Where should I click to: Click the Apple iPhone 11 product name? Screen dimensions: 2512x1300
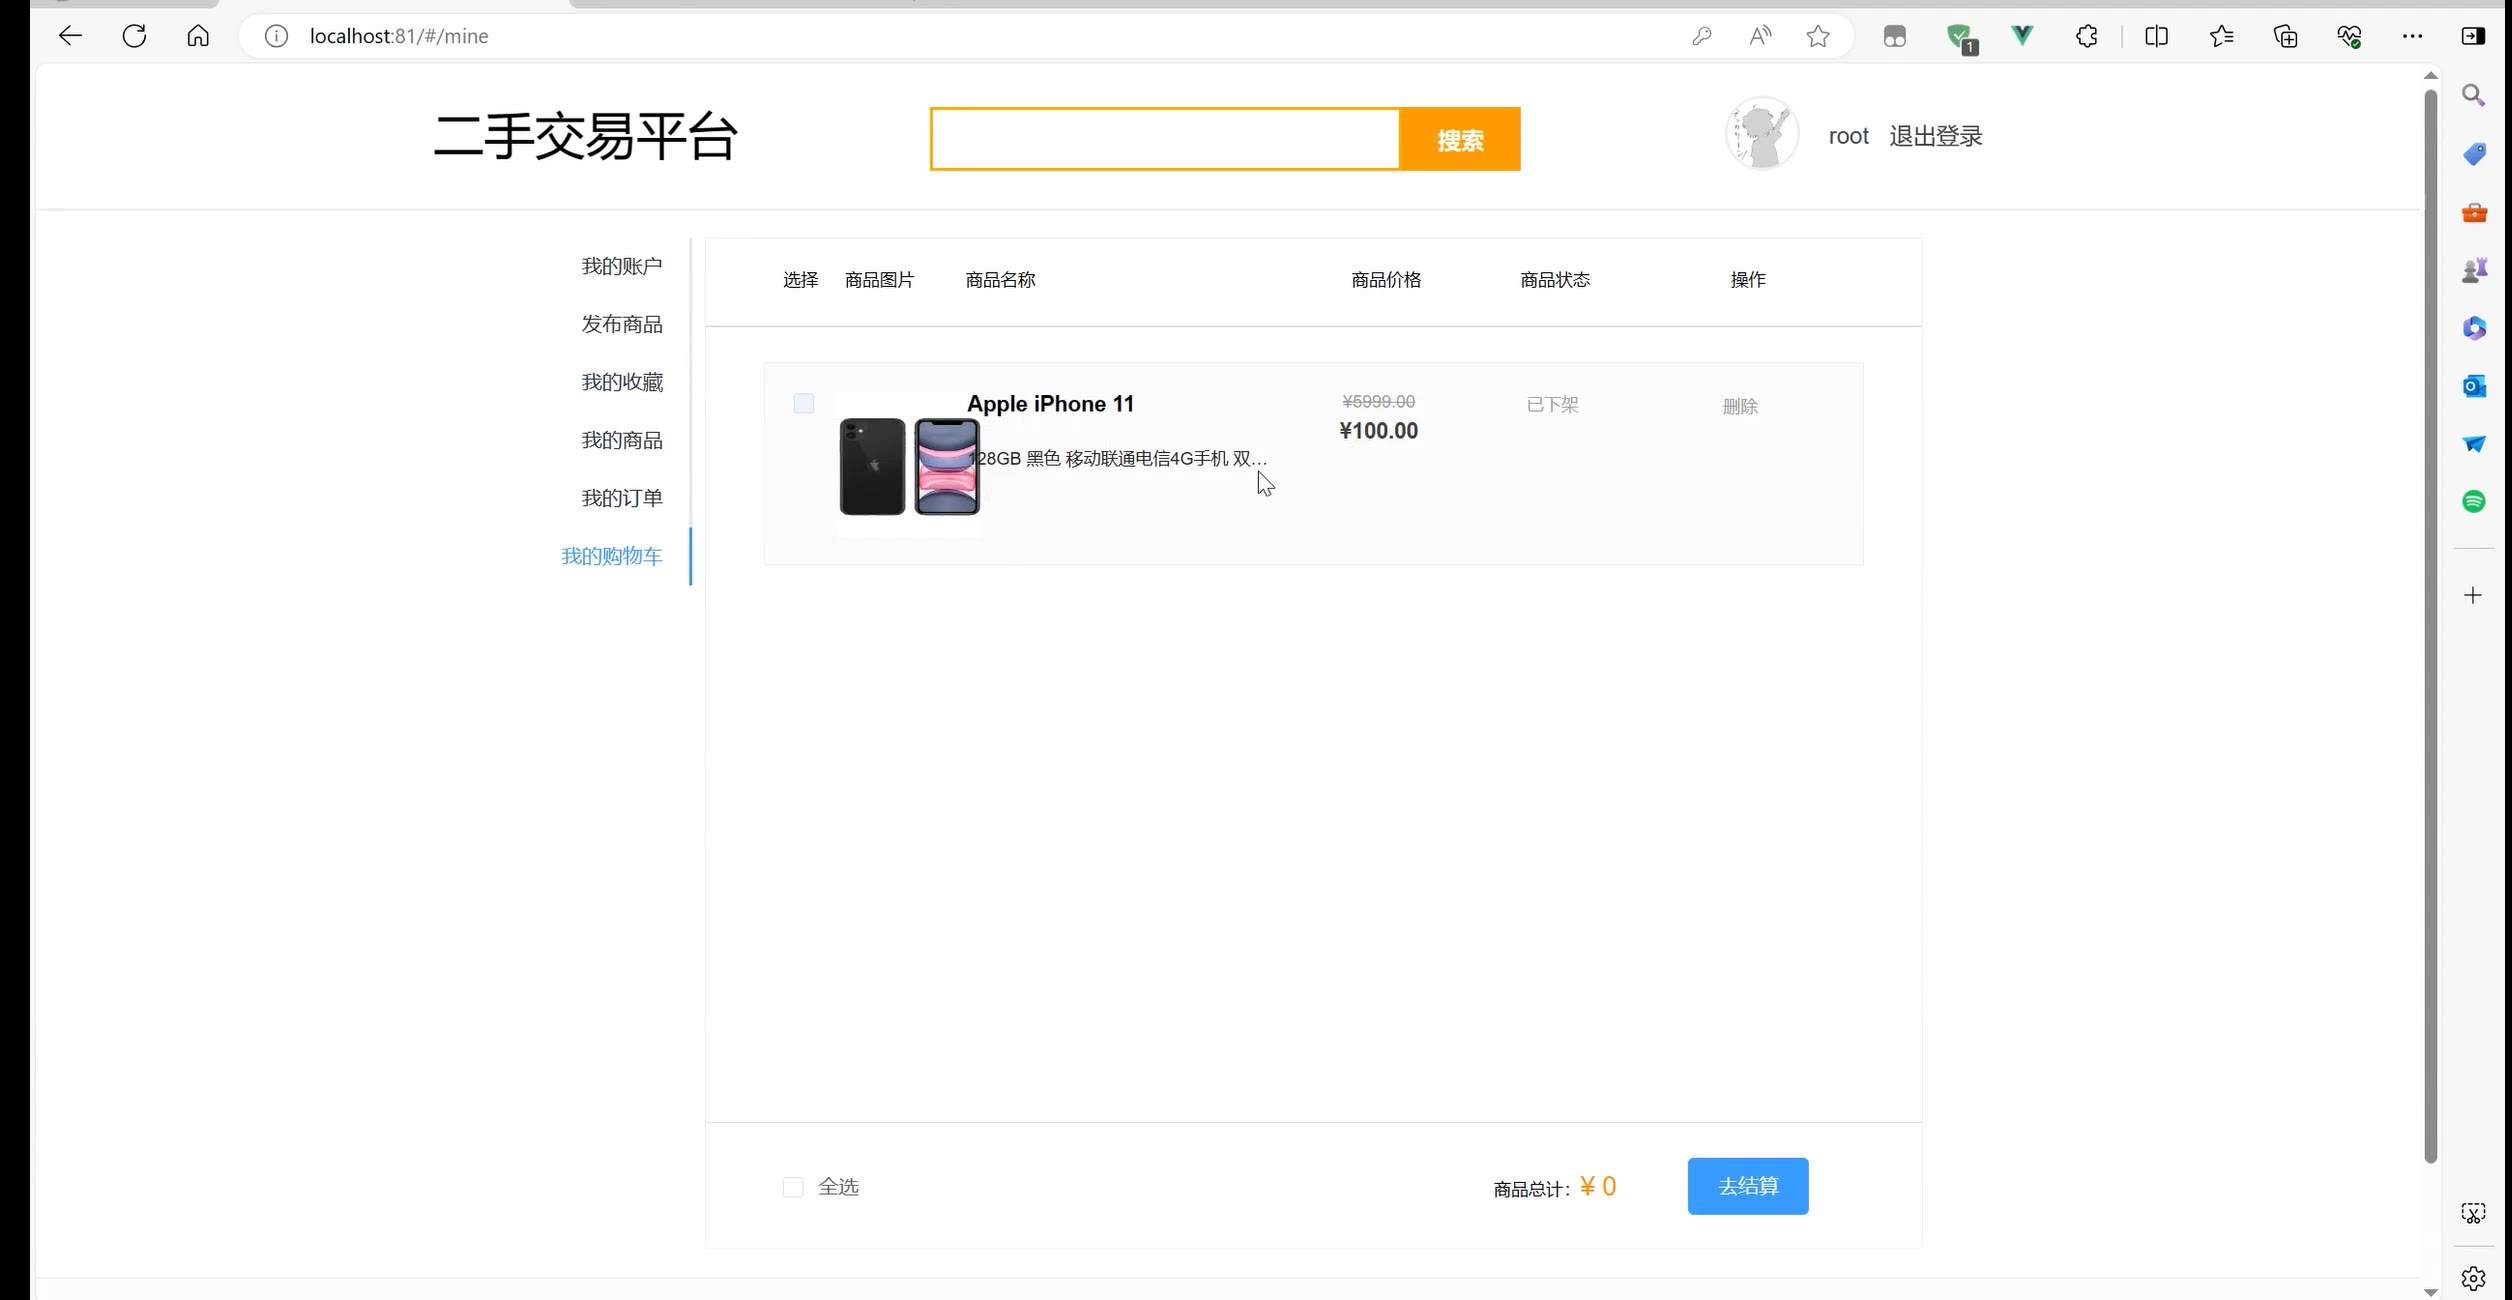(x=1050, y=404)
